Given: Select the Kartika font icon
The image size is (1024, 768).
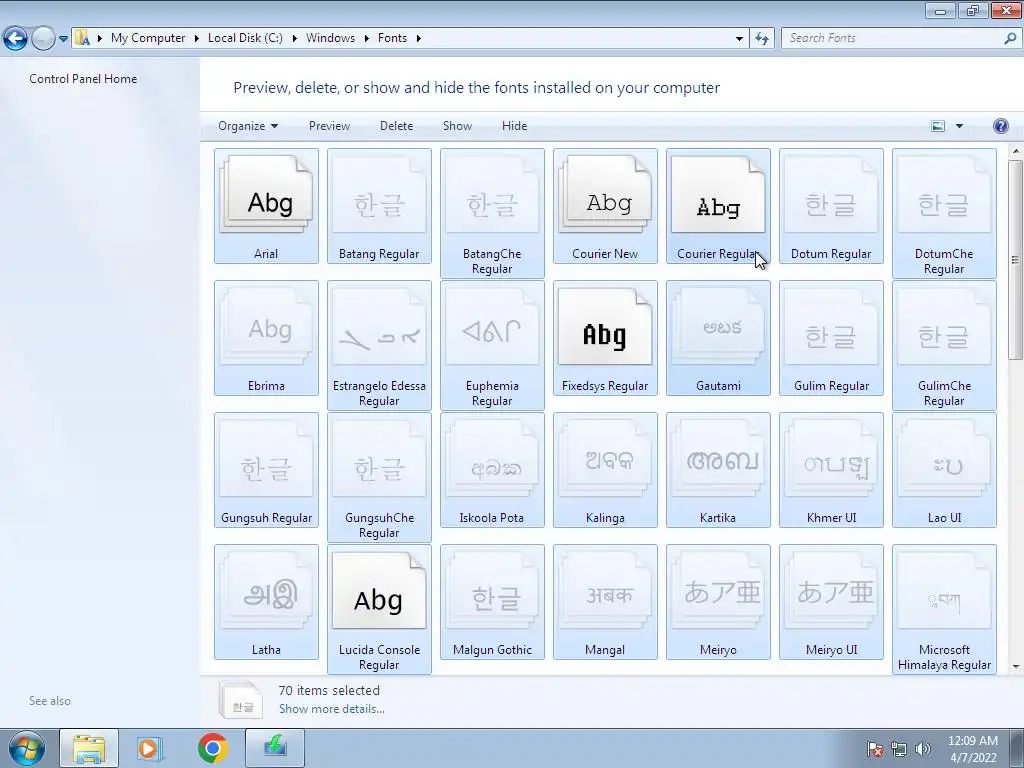Looking at the screenshot, I should [718, 470].
